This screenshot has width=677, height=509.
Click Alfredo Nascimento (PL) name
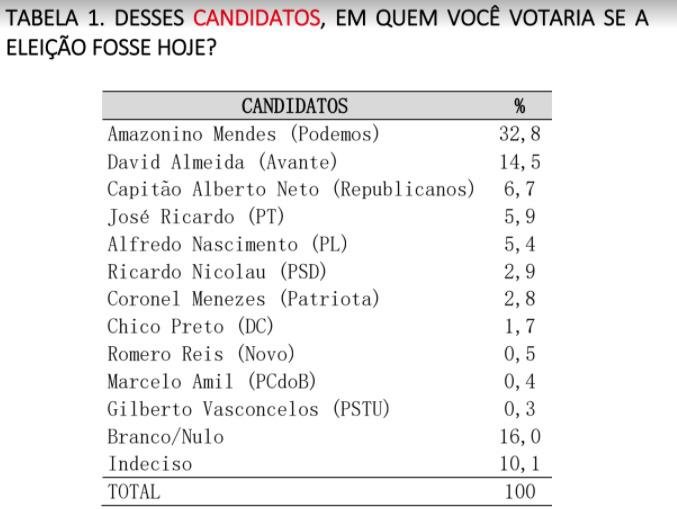[226, 244]
